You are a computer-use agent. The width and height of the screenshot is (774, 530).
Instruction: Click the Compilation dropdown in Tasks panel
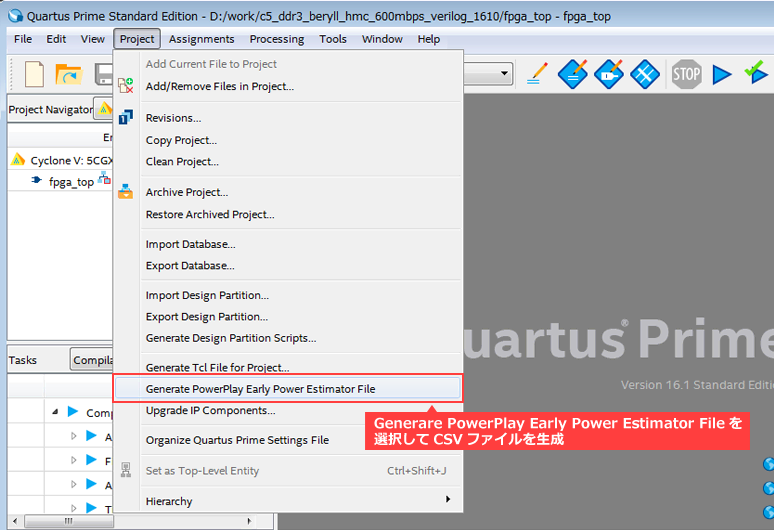(92, 360)
